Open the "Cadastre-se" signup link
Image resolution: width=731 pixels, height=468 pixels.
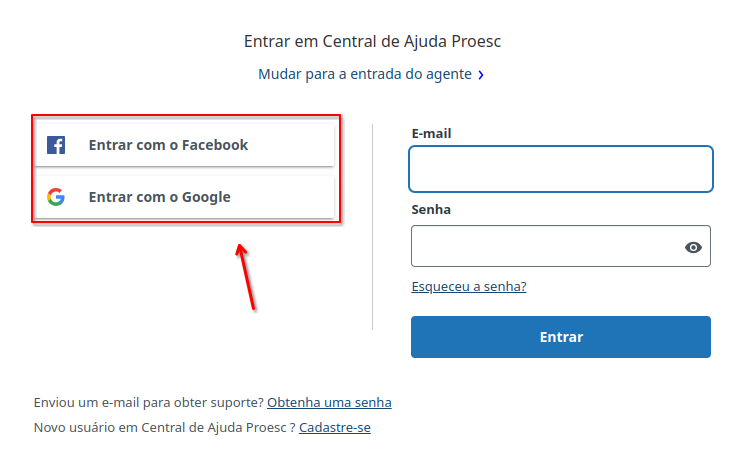(335, 427)
